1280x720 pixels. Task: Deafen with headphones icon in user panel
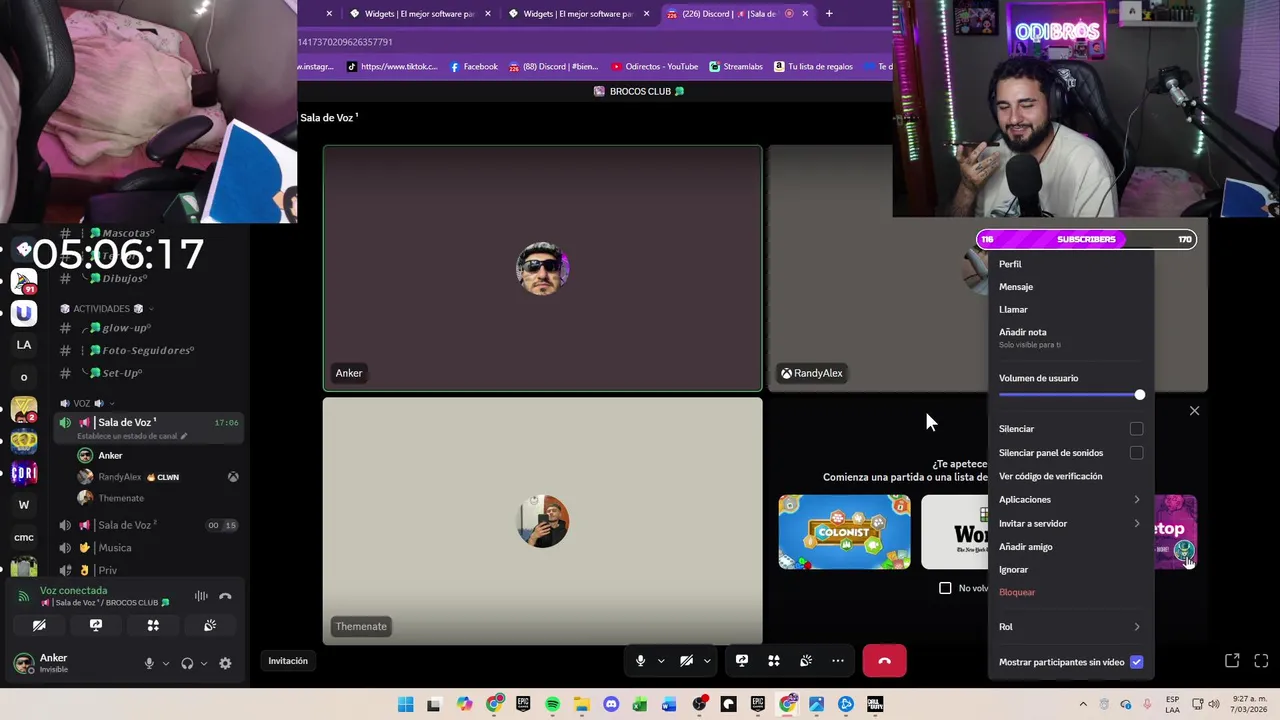coord(187,663)
